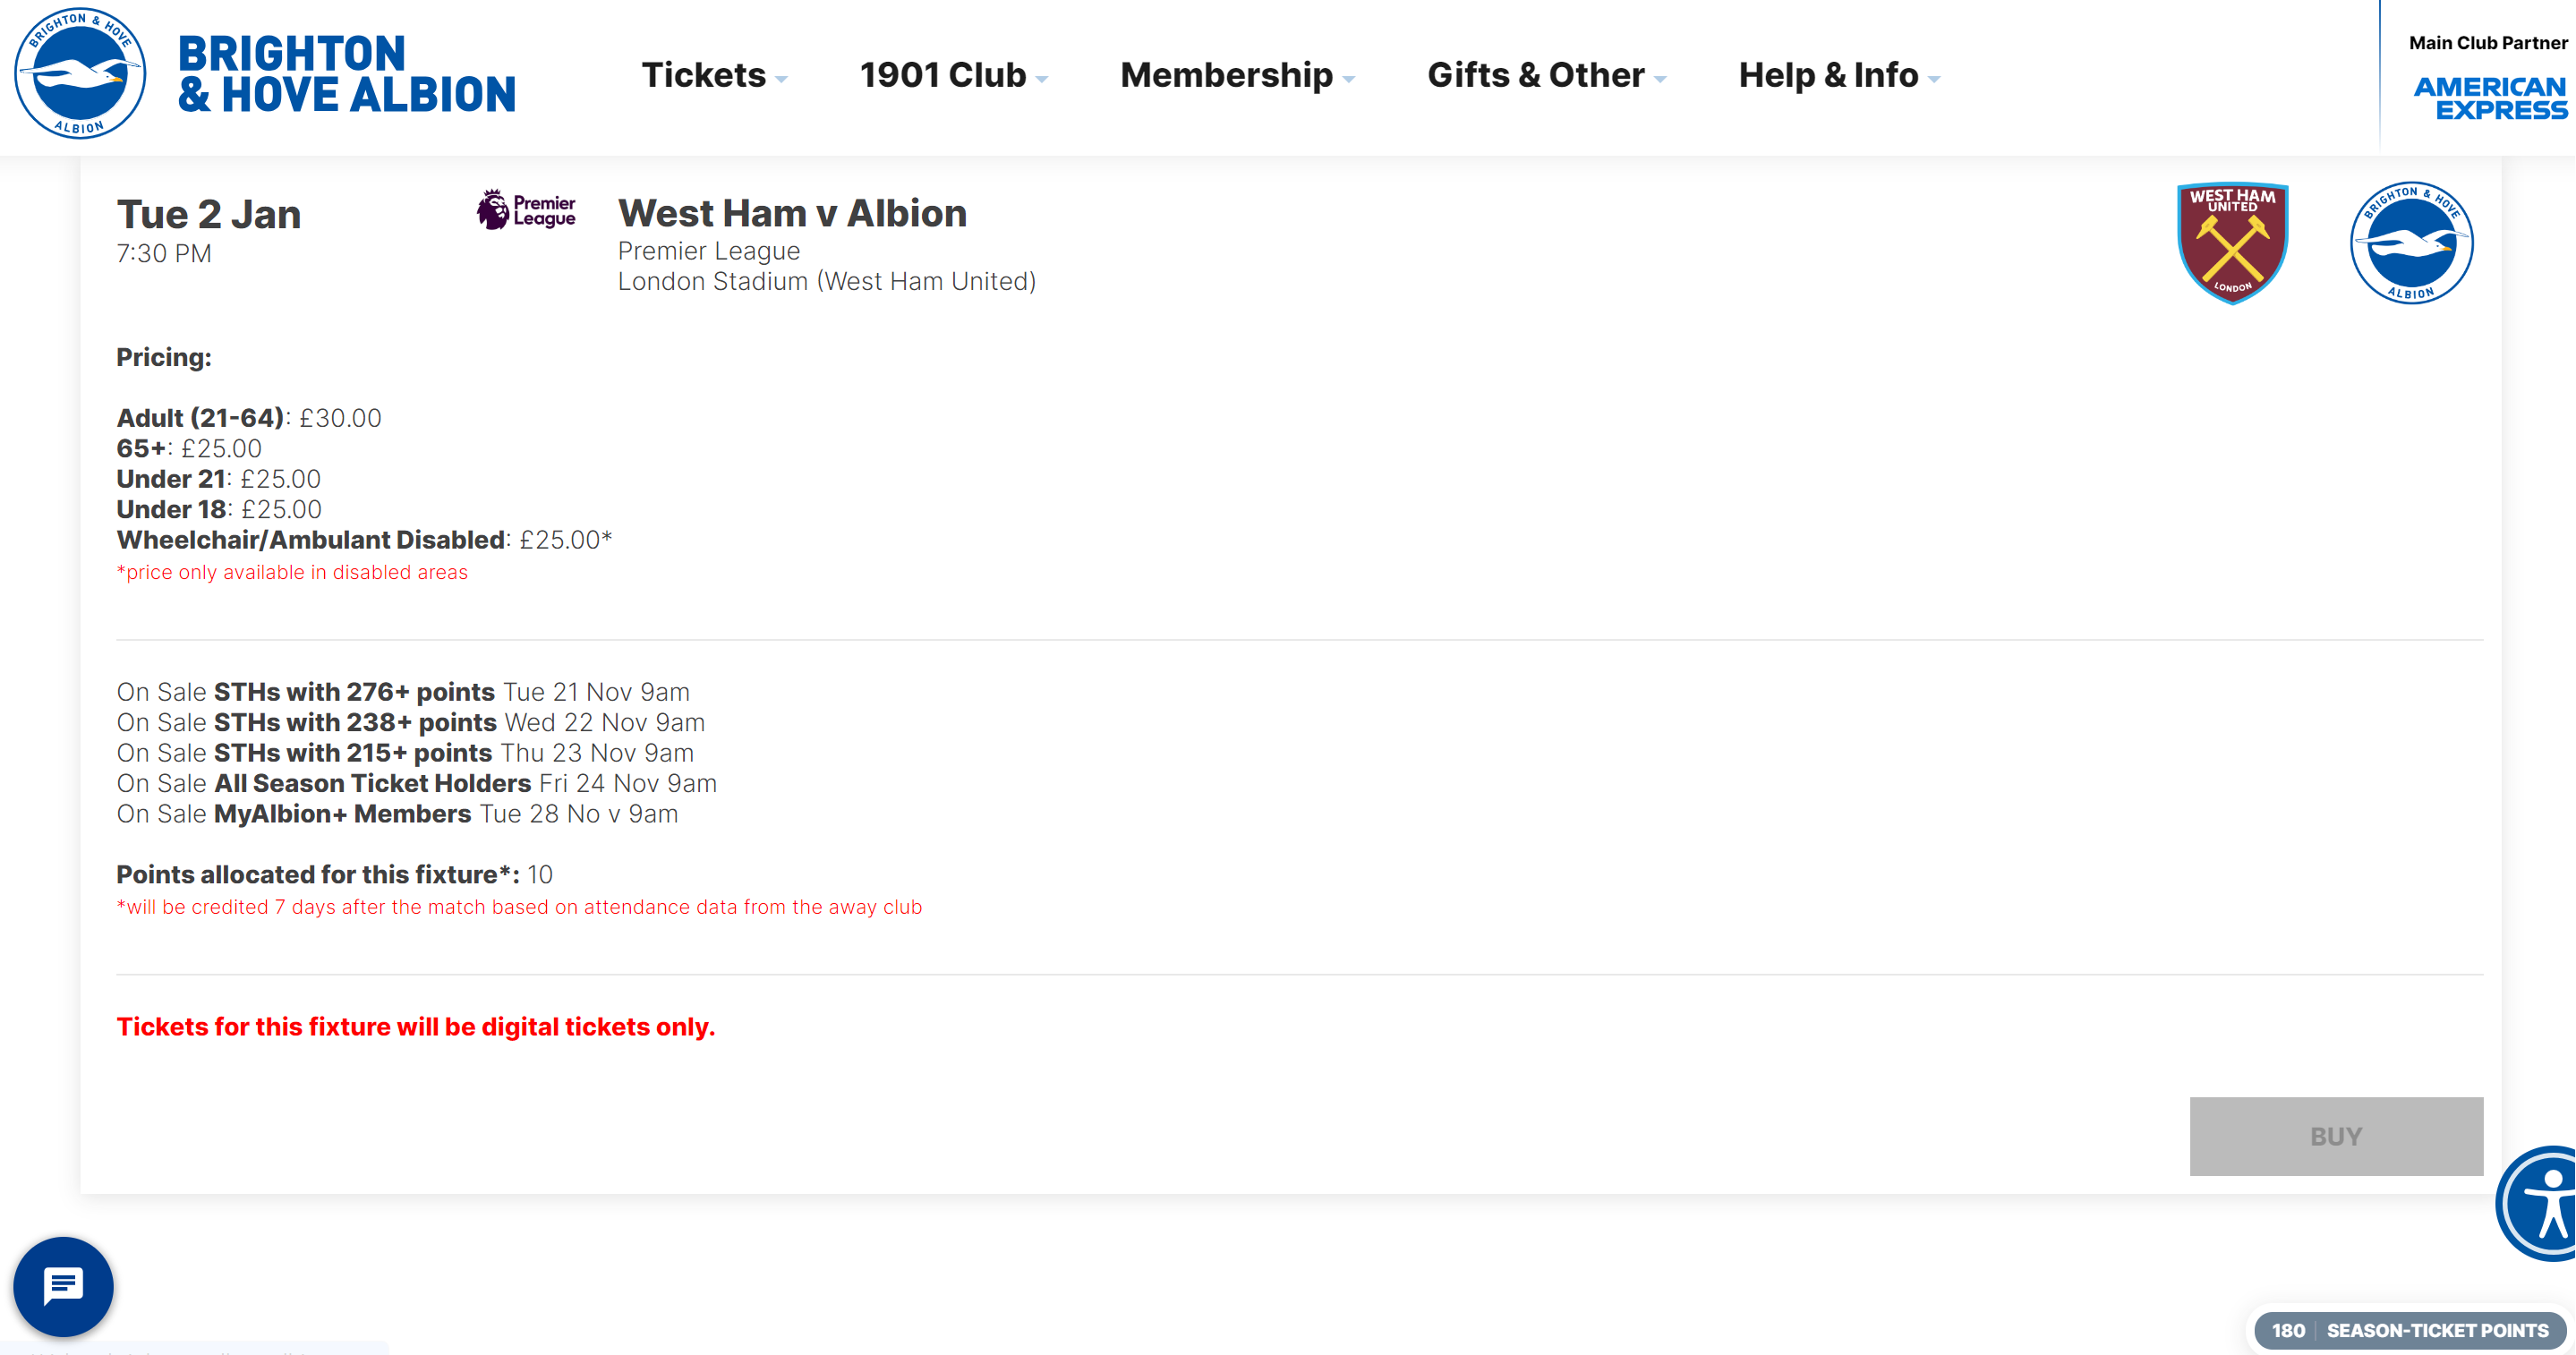The image size is (2576, 1355).
Task: Expand the Tickets dropdown menu
Action: [714, 75]
